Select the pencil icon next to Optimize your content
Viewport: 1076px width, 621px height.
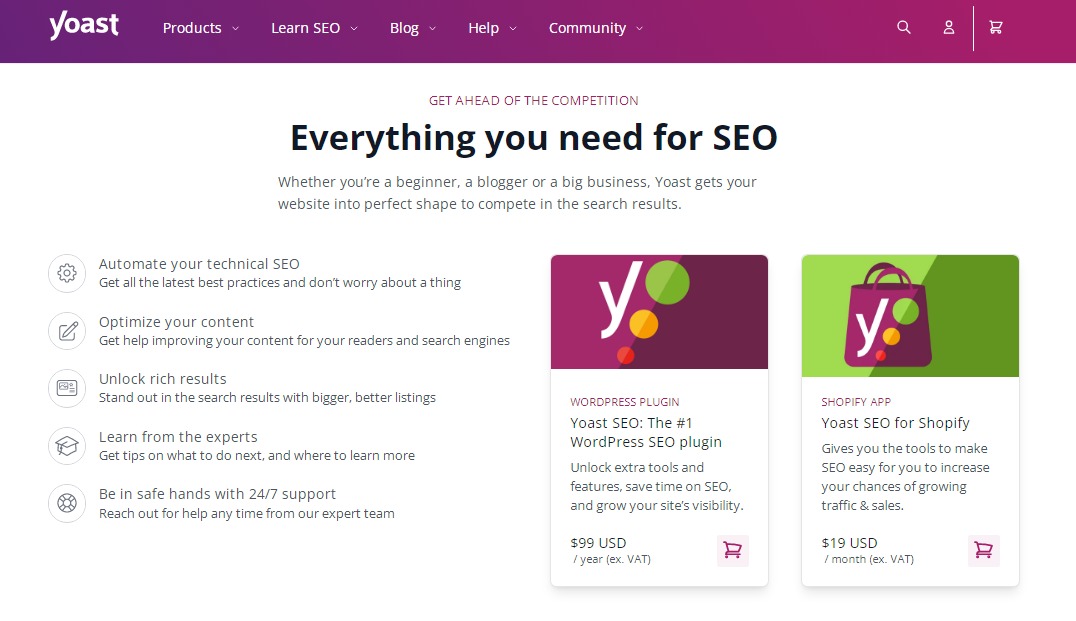click(66, 331)
